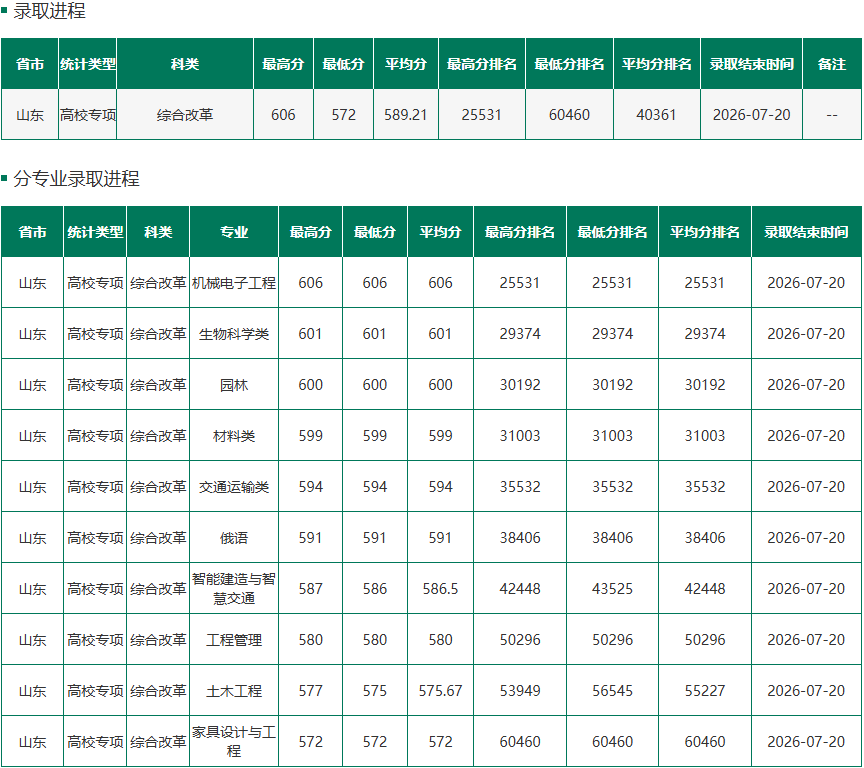Select the 577 highest score cell
This screenshot has height=768, width=864.
click(310, 691)
